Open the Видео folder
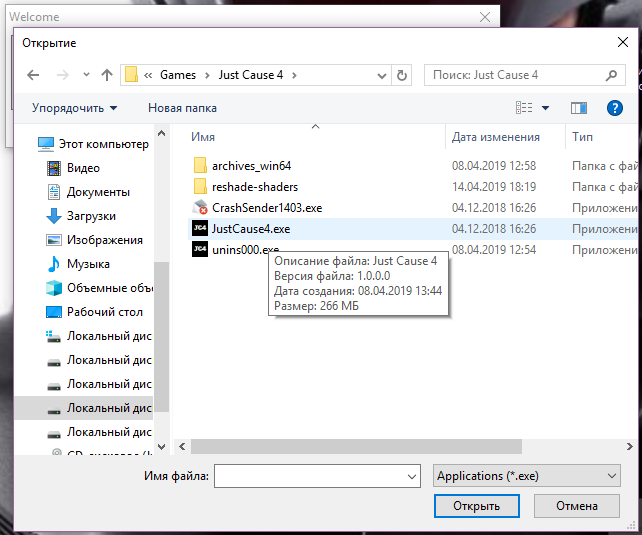642x535 pixels. [x=74, y=168]
